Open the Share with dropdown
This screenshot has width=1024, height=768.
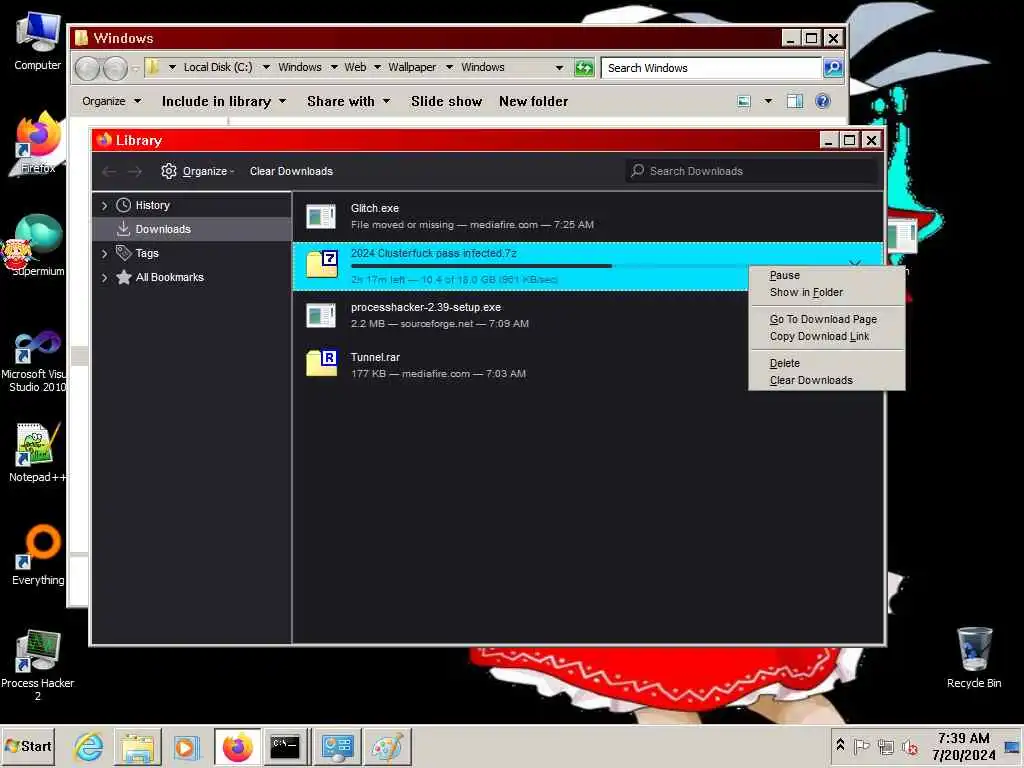point(349,101)
